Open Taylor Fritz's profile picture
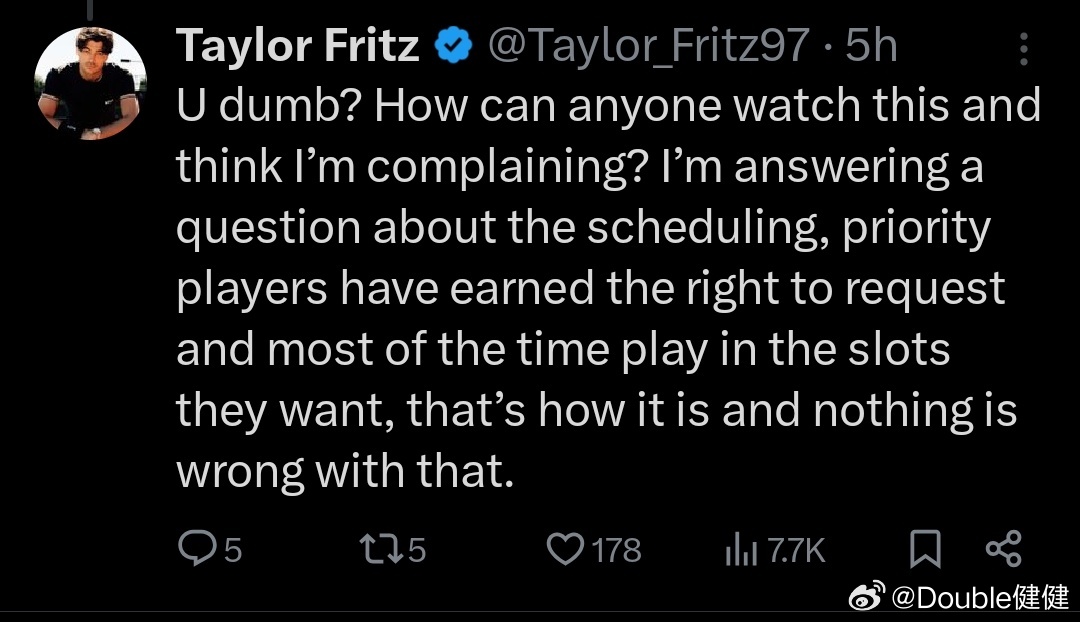The image size is (1080, 622). pos(91,84)
